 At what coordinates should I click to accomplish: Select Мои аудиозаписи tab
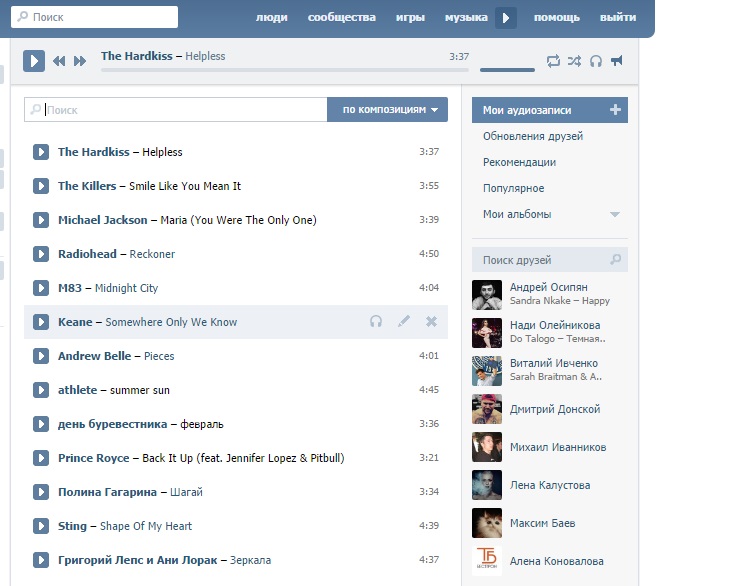coord(550,110)
